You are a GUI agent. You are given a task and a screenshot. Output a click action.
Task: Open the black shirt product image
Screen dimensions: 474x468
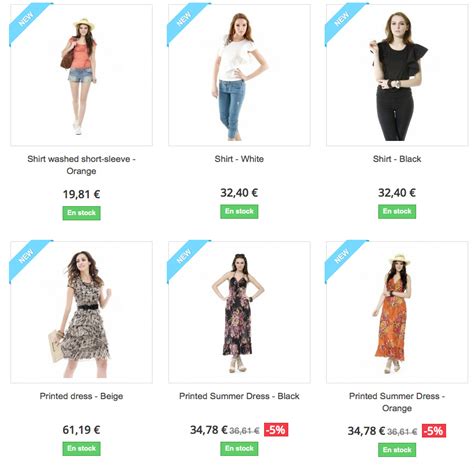point(397,75)
